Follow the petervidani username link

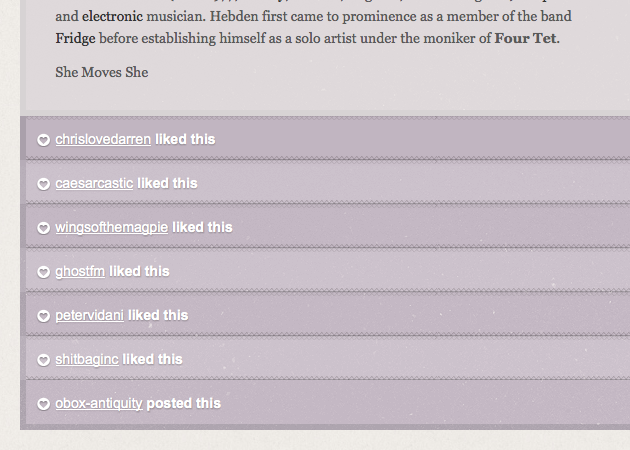[89, 315]
